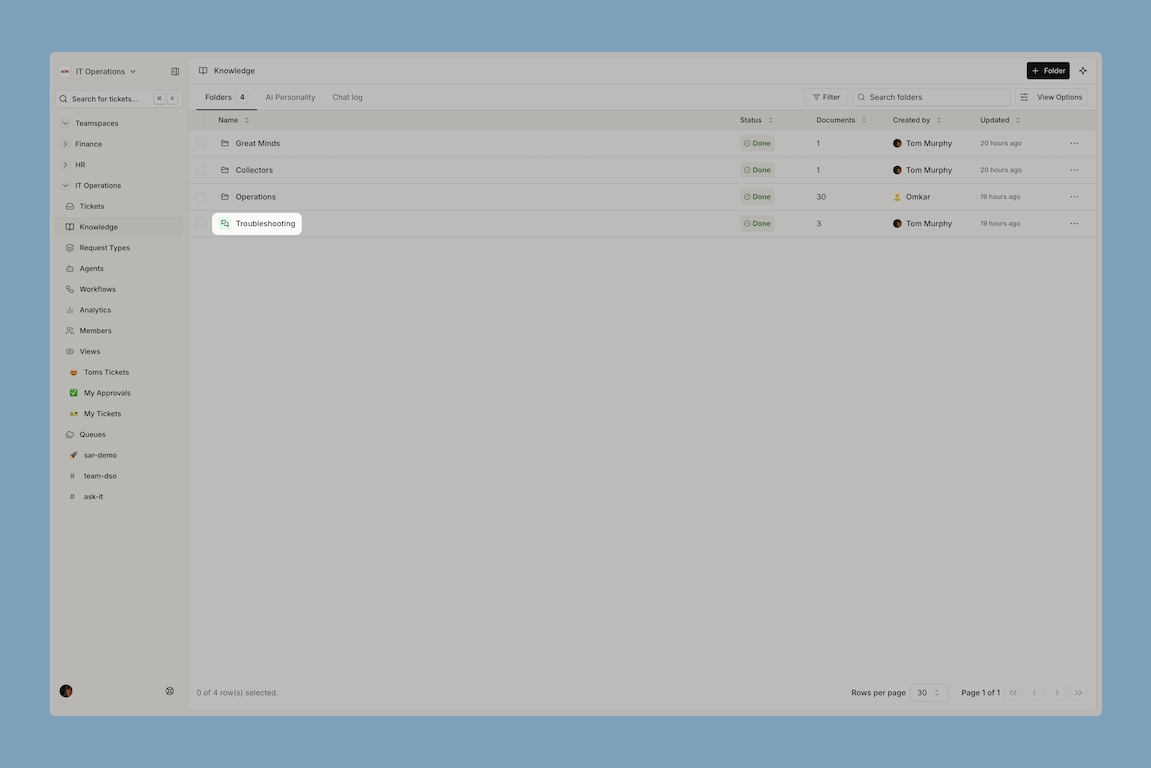Collapse the sidebar panel icon
The height and width of the screenshot is (768, 1151).
175,72
